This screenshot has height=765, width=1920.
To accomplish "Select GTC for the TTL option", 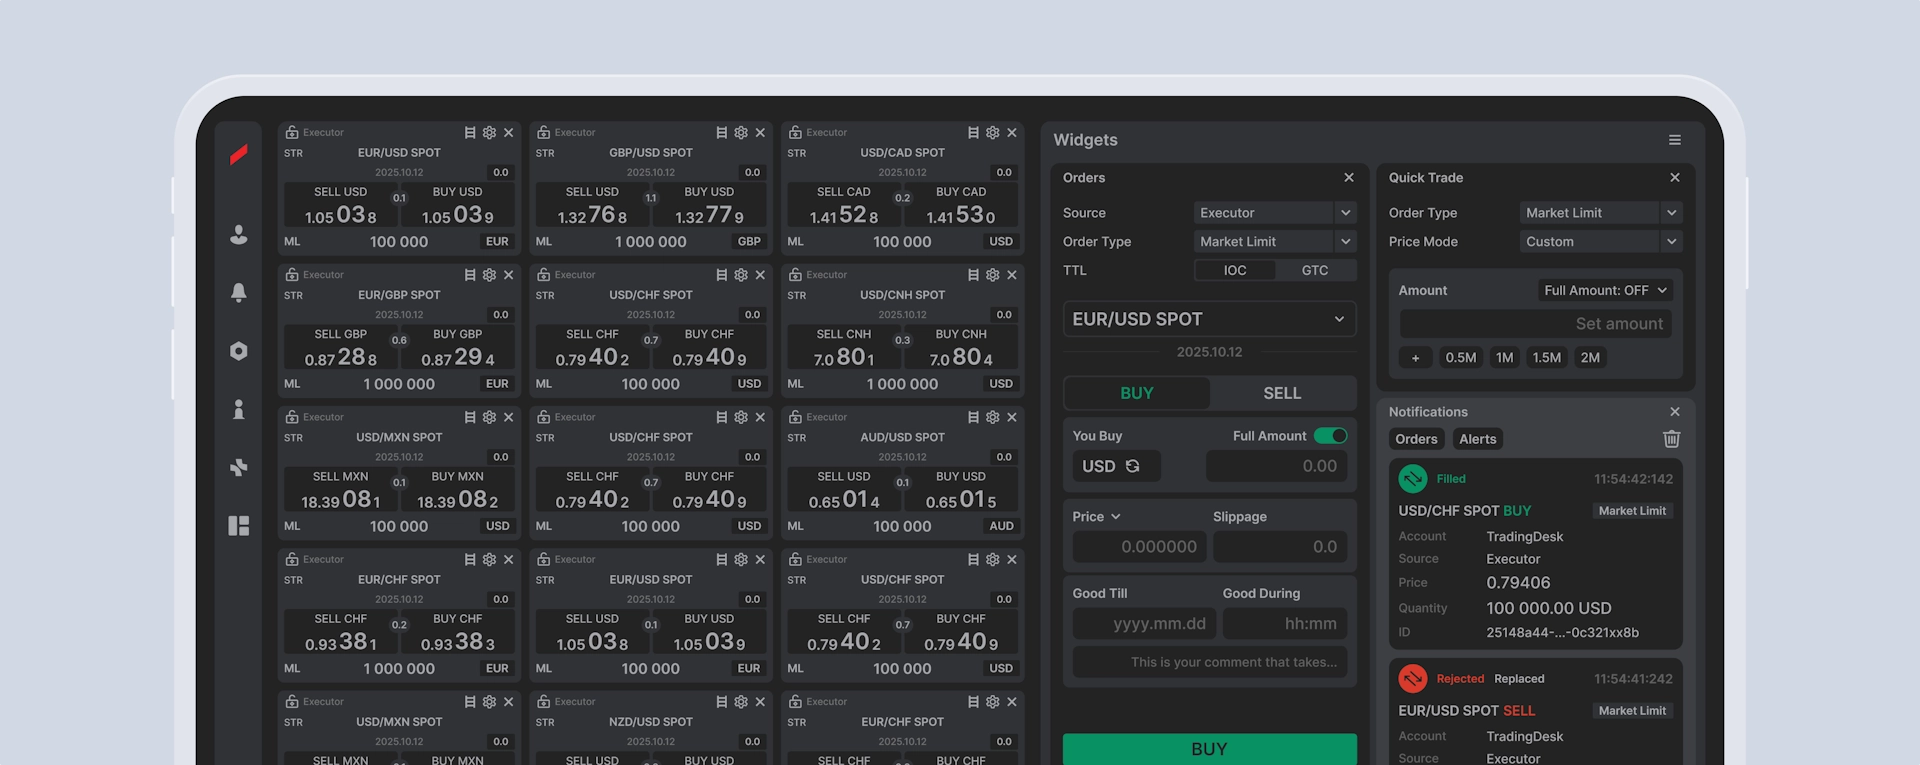I will (1315, 270).
